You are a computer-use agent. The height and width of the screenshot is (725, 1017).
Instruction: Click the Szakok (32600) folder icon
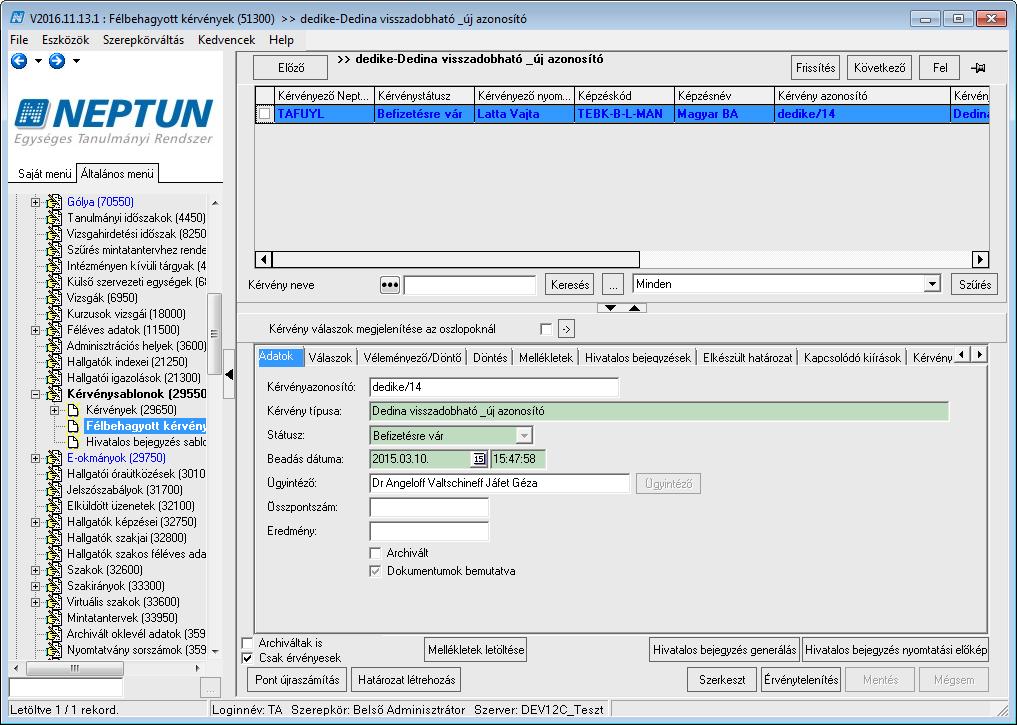[x=54, y=570]
